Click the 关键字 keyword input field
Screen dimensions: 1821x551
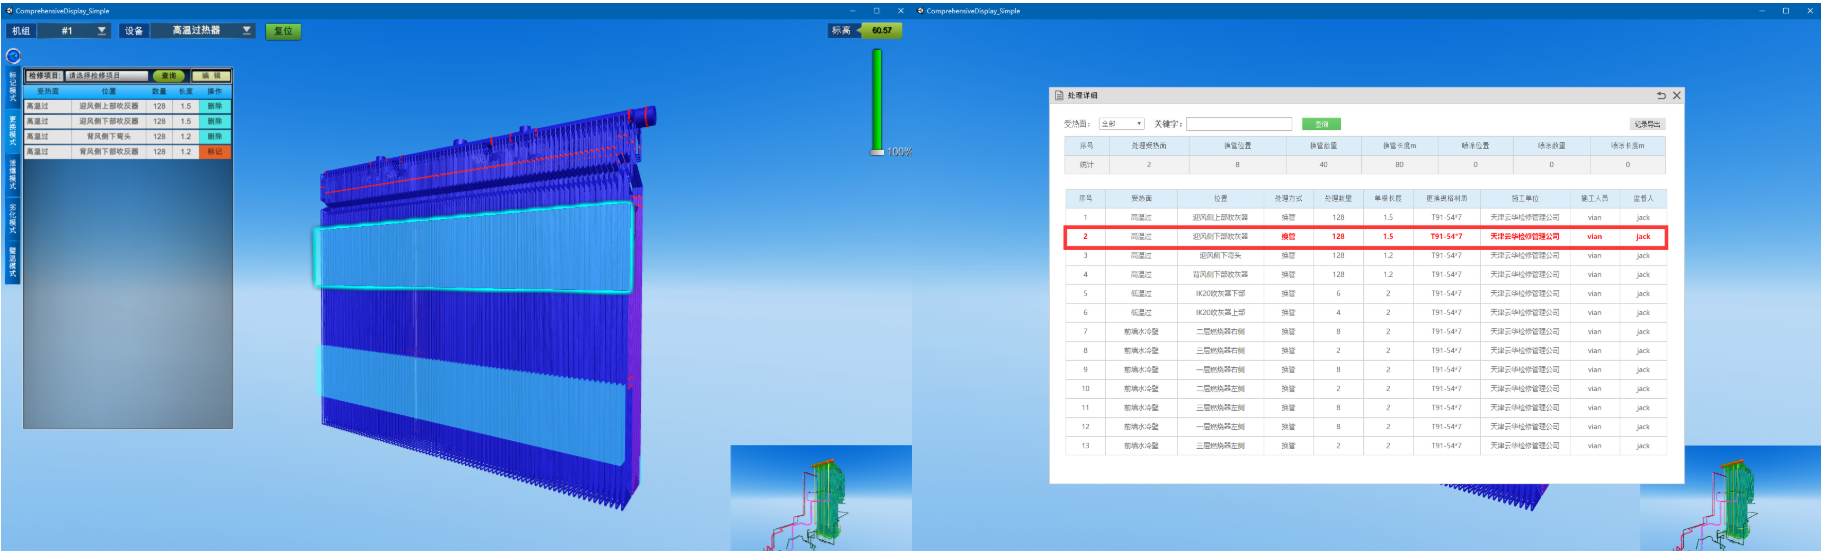1238,124
